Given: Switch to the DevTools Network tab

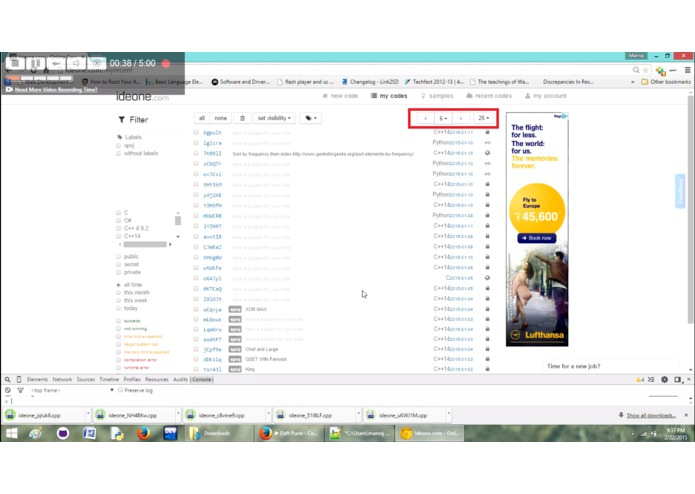Looking at the screenshot, I should (x=62, y=380).
